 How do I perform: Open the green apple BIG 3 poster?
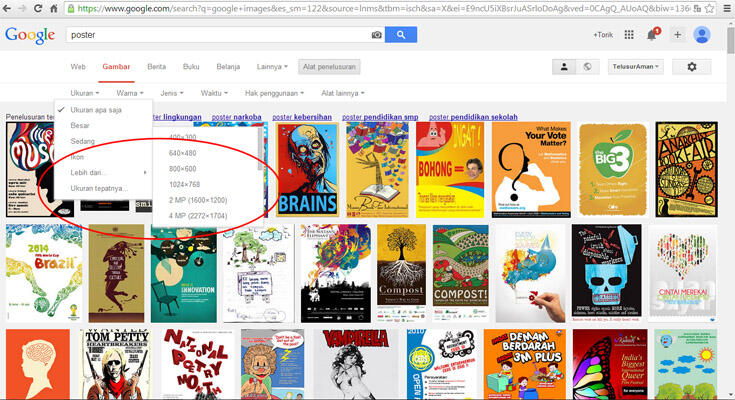coord(613,170)
